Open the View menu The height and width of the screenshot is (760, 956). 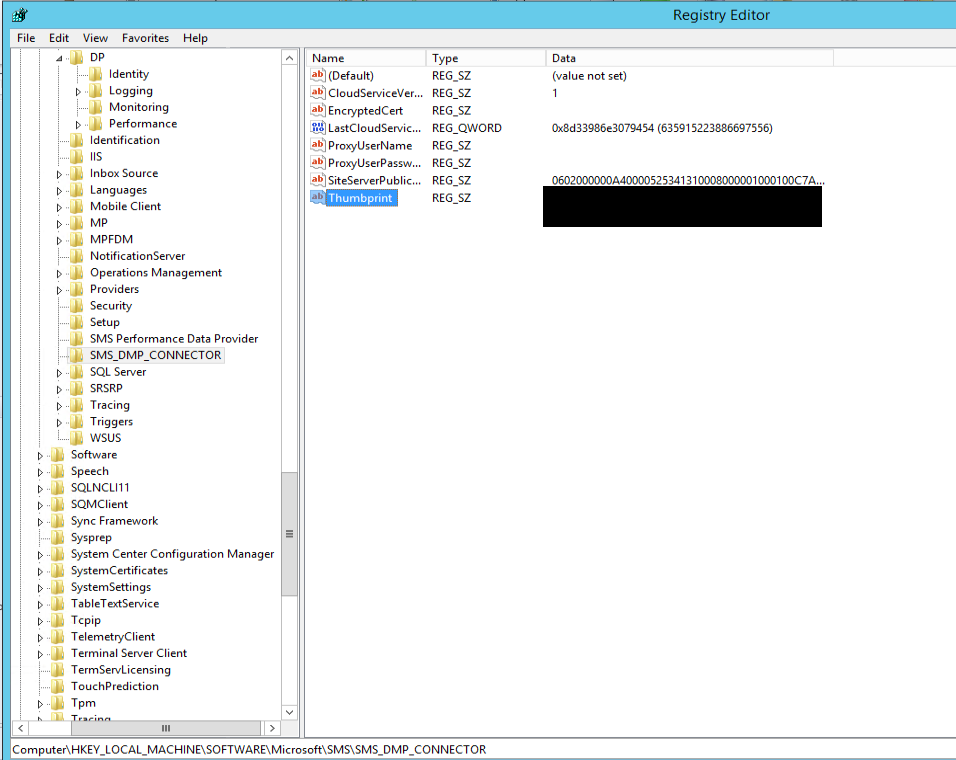[x=95, y=38]
